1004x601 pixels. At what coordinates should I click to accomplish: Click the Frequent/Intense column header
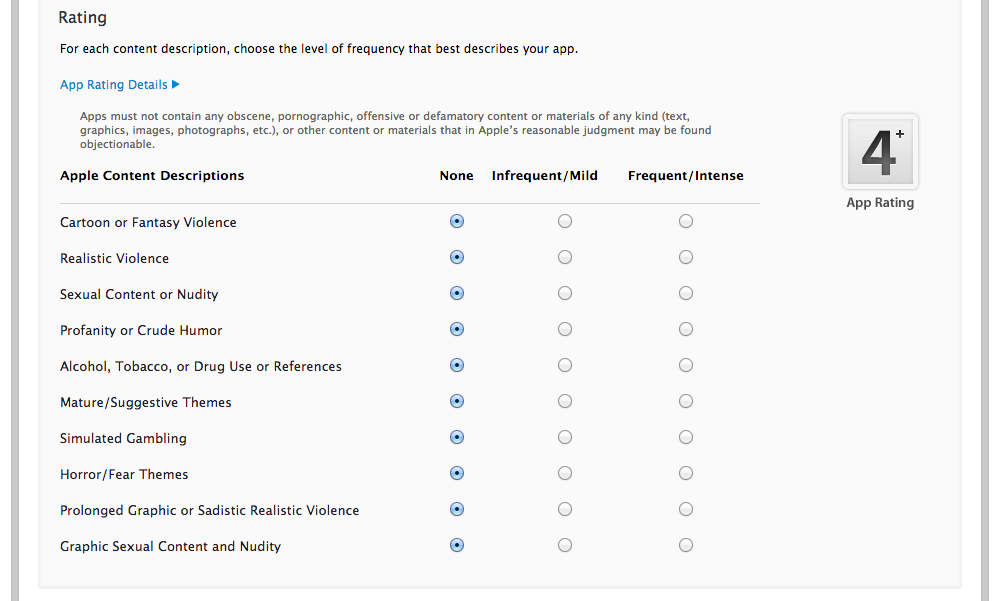(x=685, y=175)
